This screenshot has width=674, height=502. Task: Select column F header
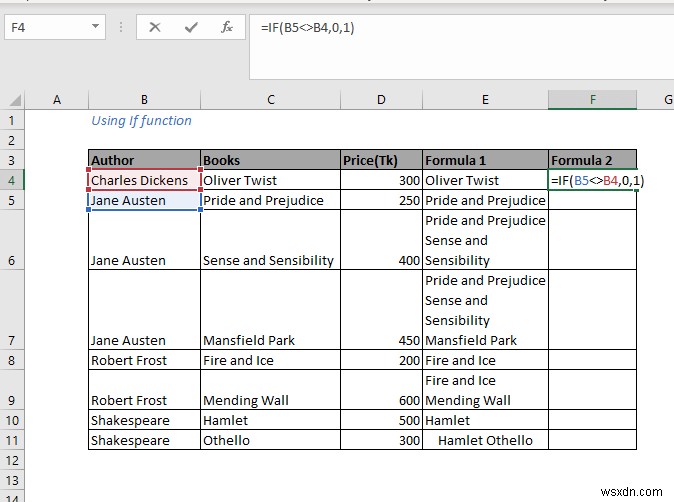[592, 100]
